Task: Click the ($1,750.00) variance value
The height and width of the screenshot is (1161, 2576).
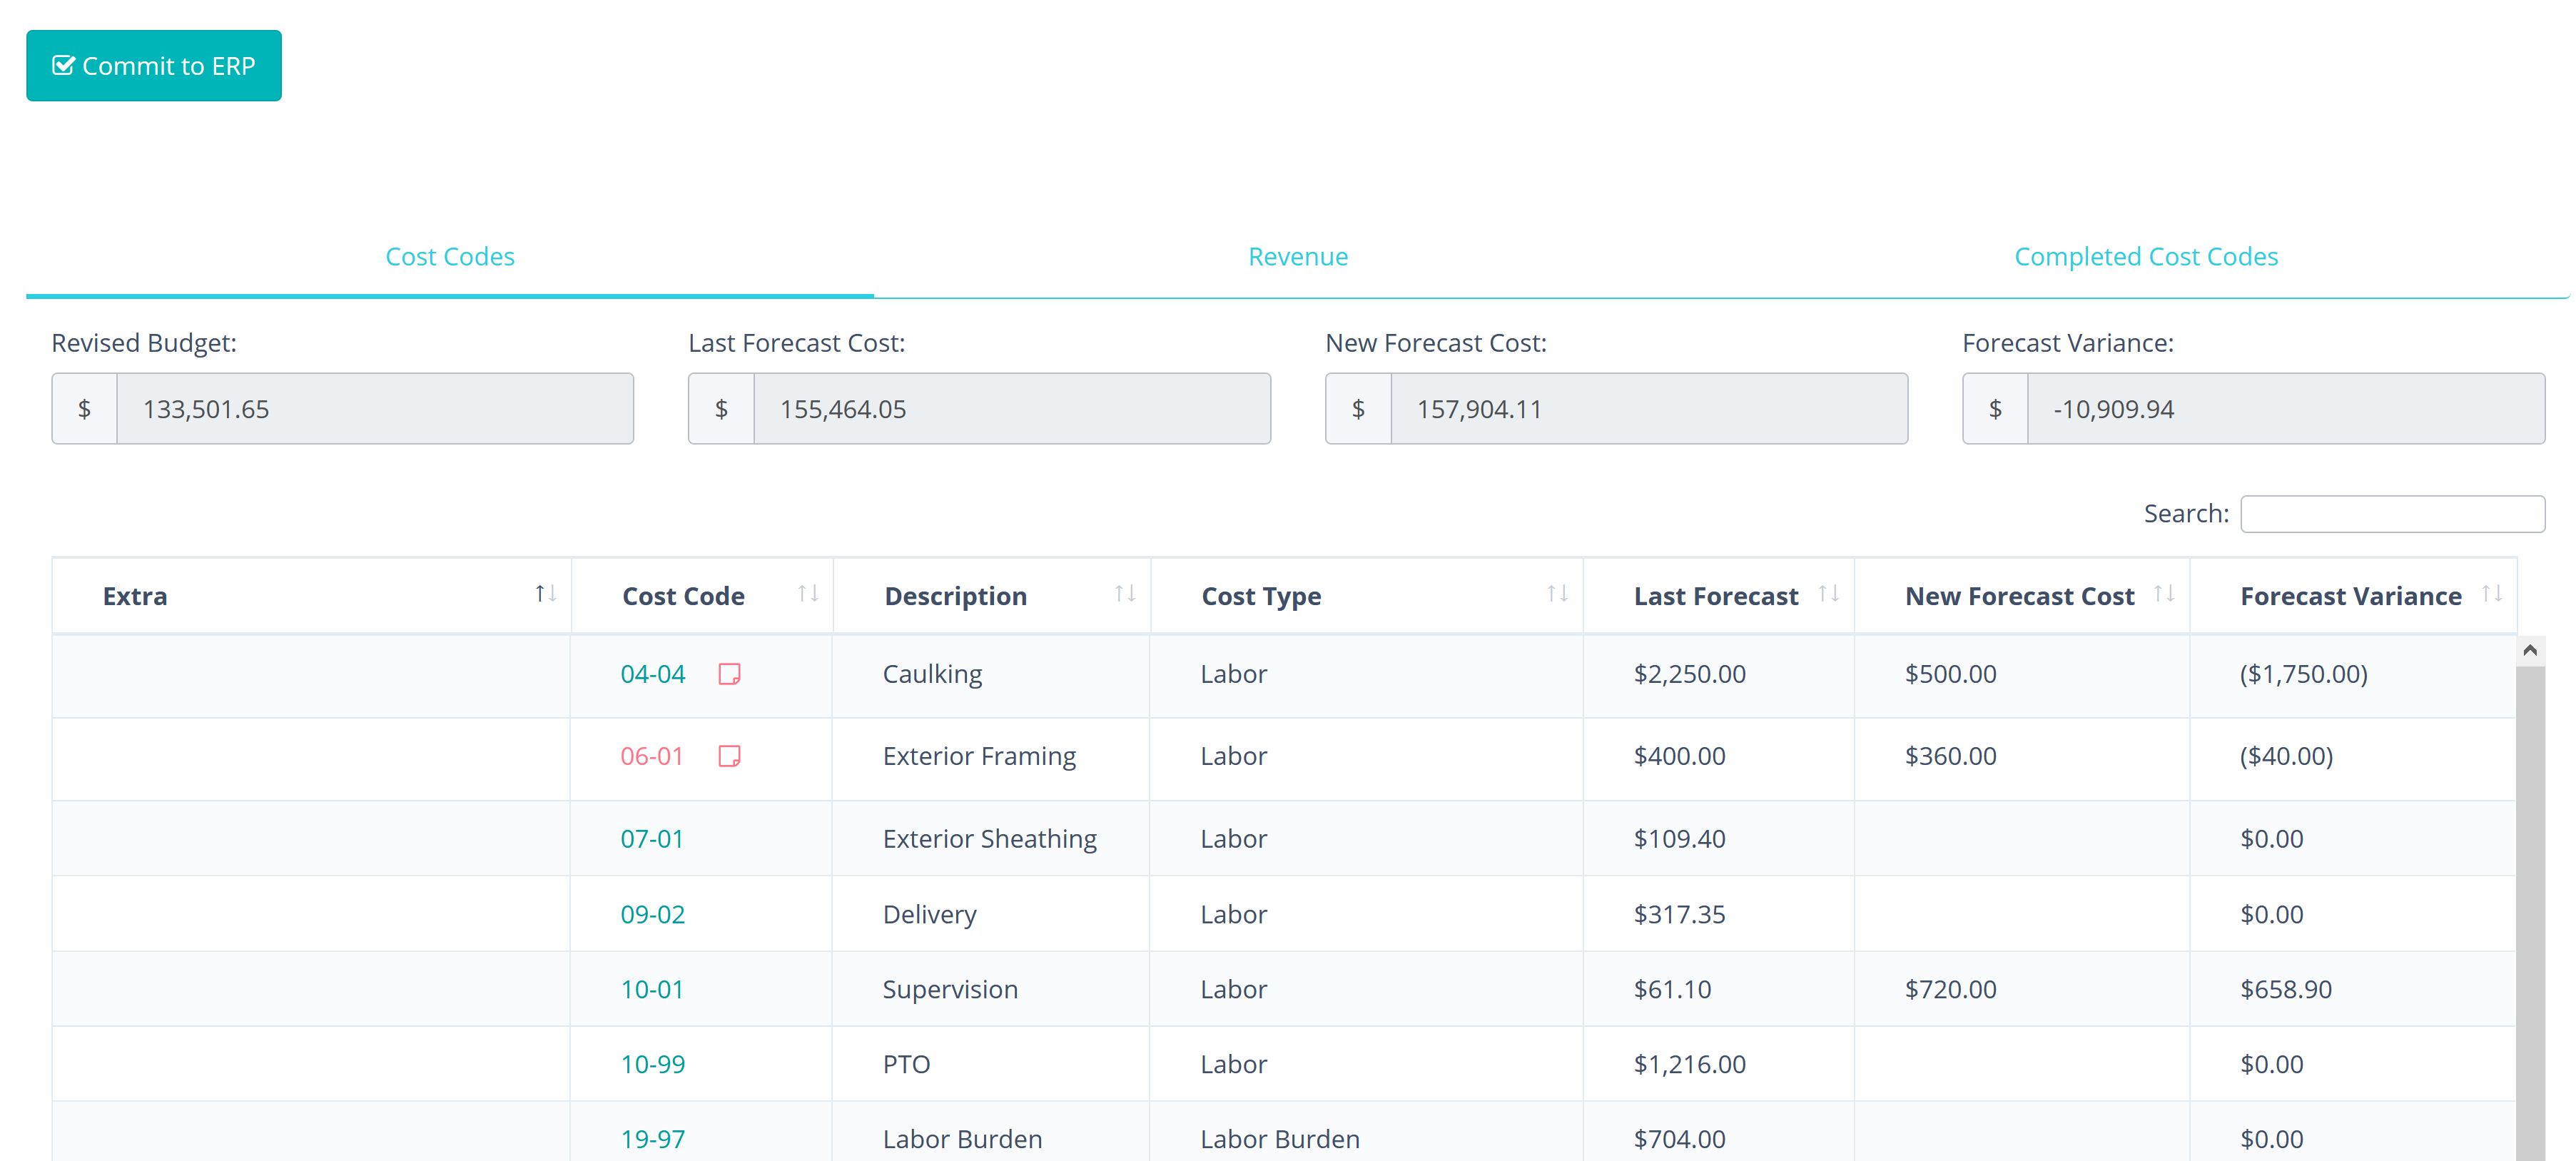Action: point(2303,674)
